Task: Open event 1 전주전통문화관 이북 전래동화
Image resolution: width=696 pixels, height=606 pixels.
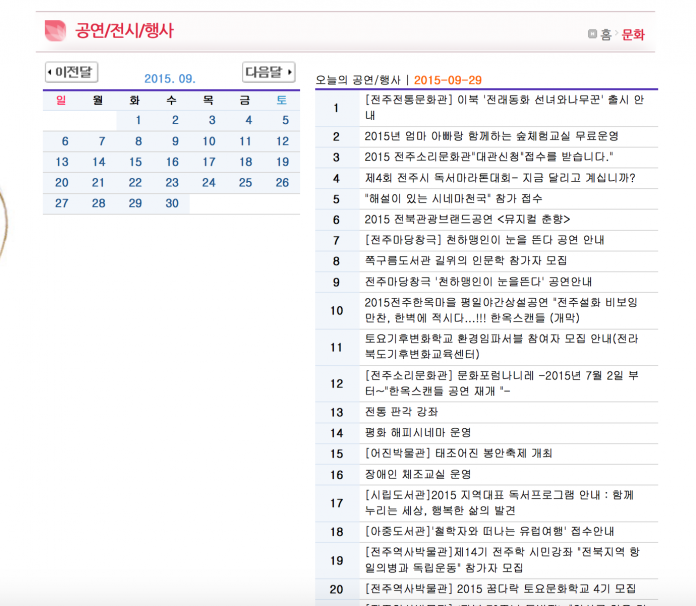Action: click(504, 107)
